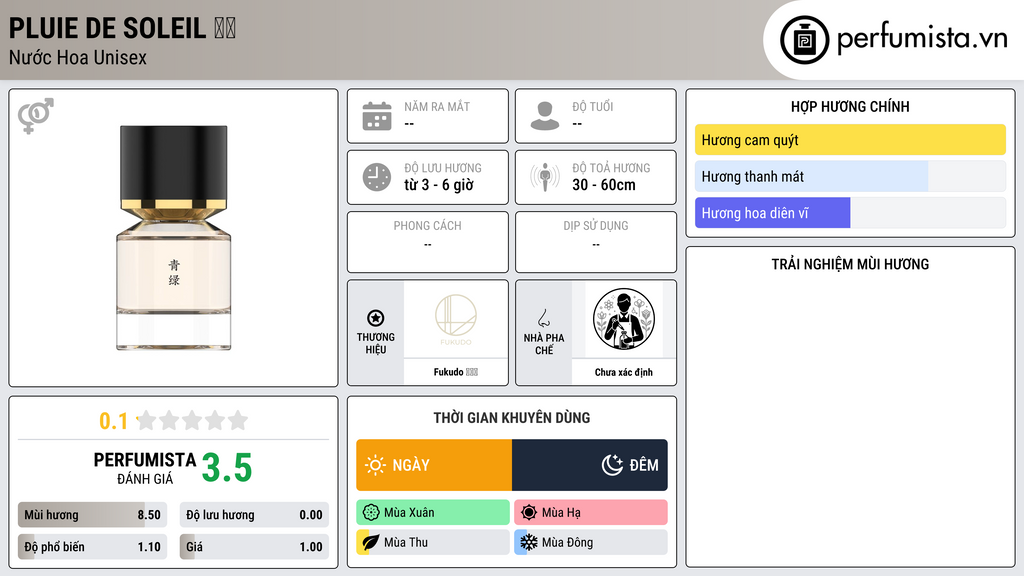This screenshot has width=1024, height=576.
Task: Click the perfumista.vn site name
Action: [x=922, y=39]
